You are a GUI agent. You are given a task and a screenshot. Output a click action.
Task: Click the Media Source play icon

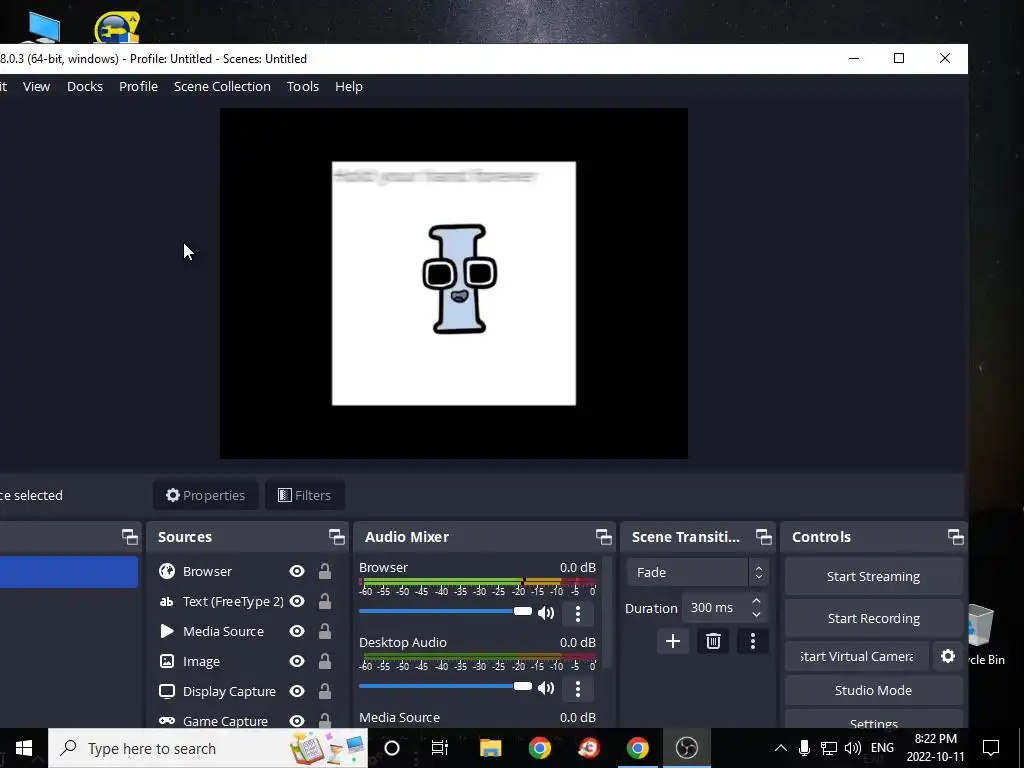(x=167, y=632)
